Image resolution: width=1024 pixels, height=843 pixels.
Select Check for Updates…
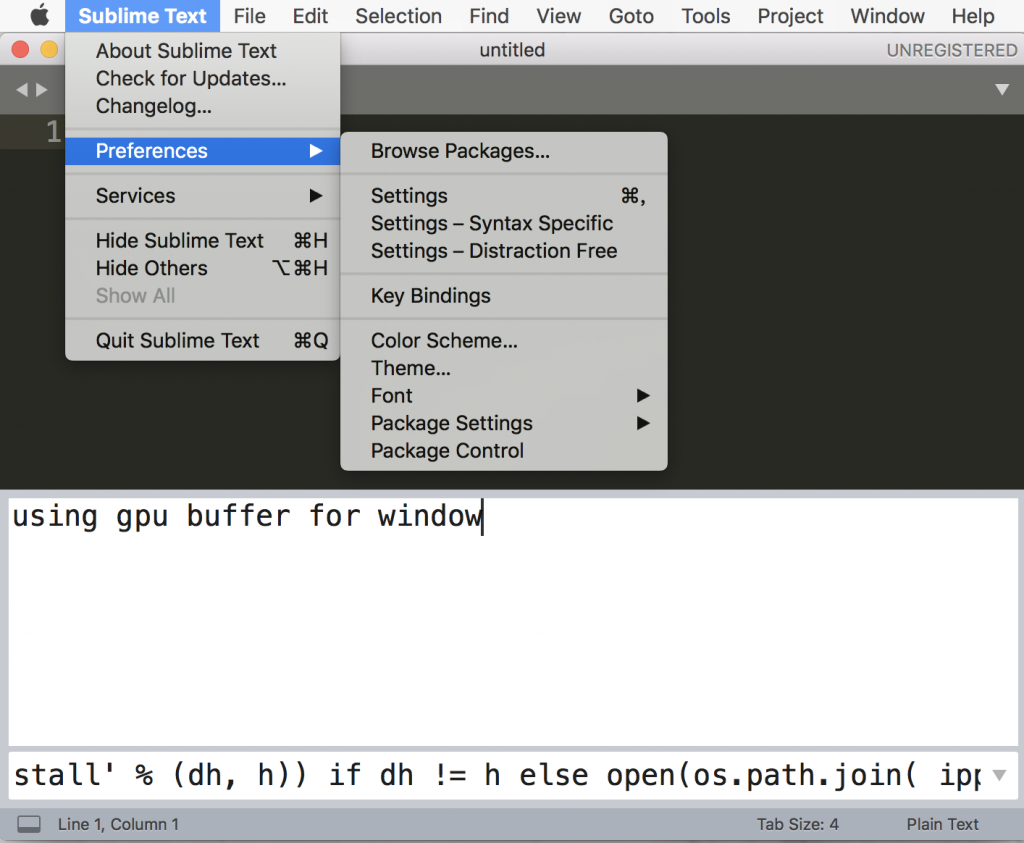(x=202, y=78)
